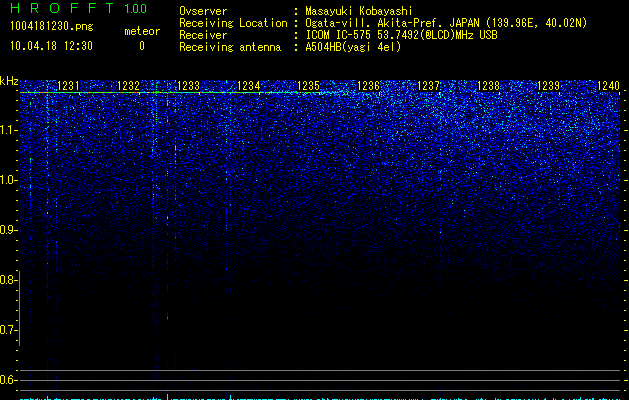Screen dimensions: 629x400
Task: Click the 0.9 kHz axis label
Action: [8, 230]
